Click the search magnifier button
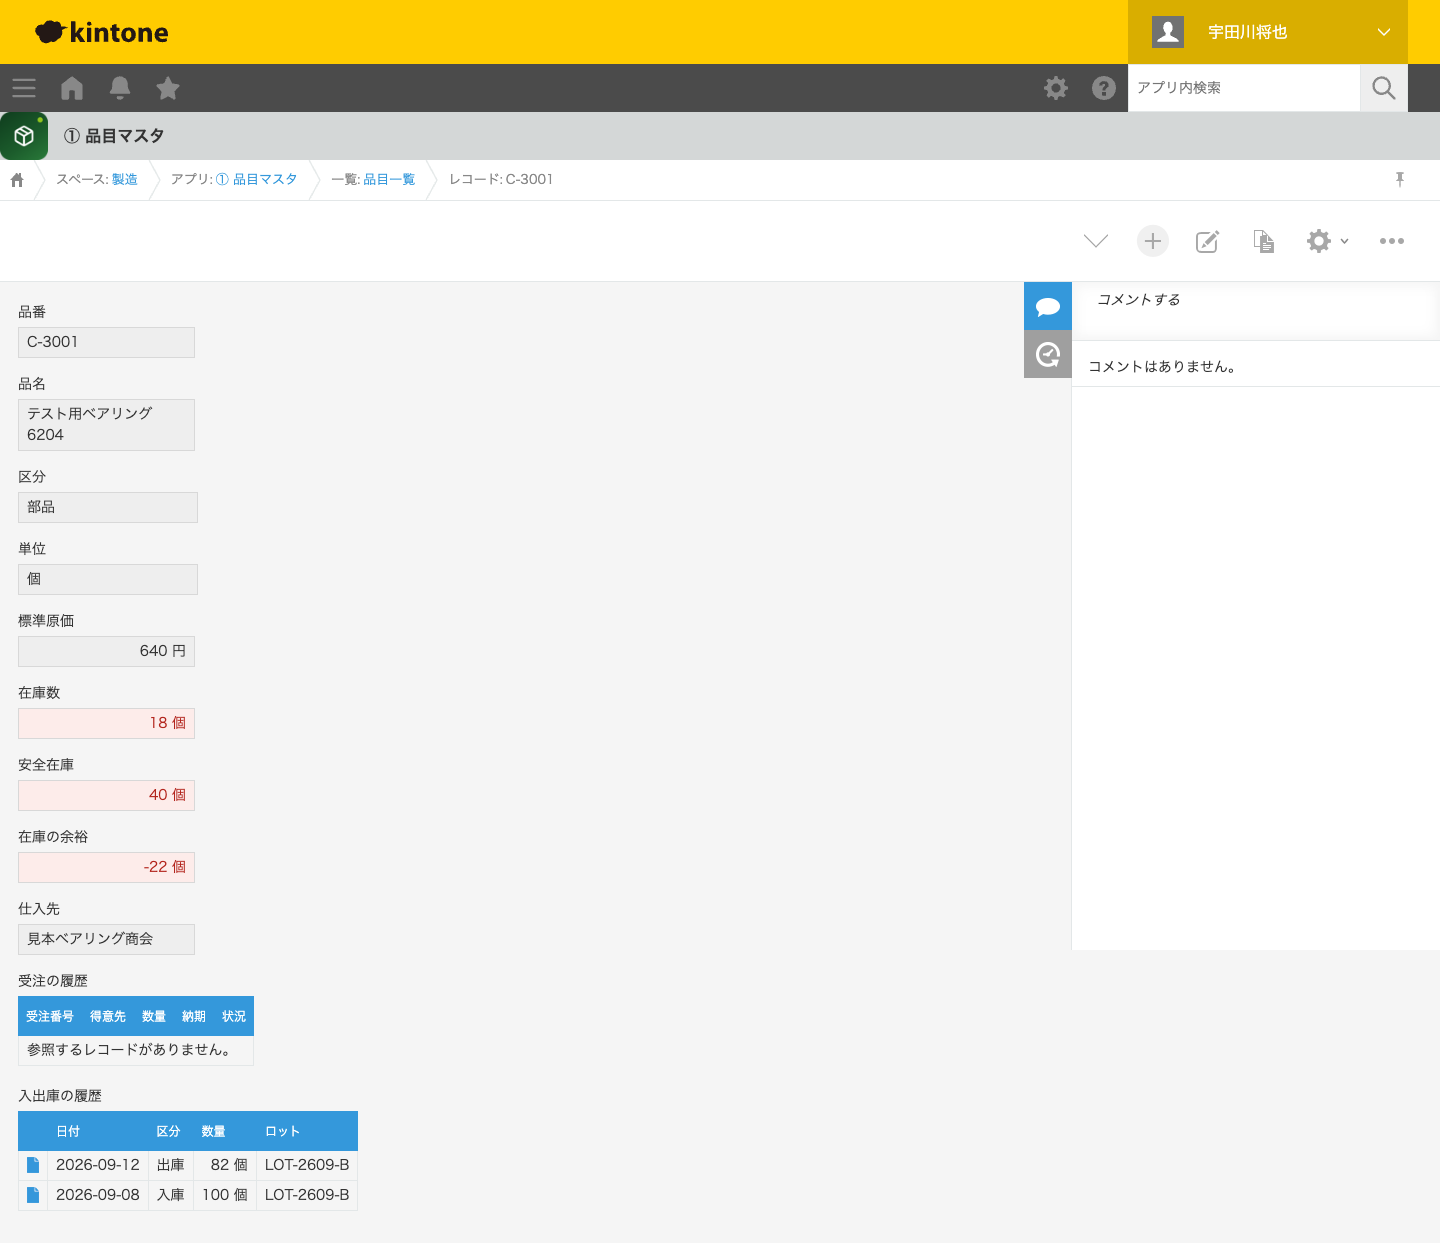The width and height of the screenshot is (1440, 1243). pos(1384,88)
